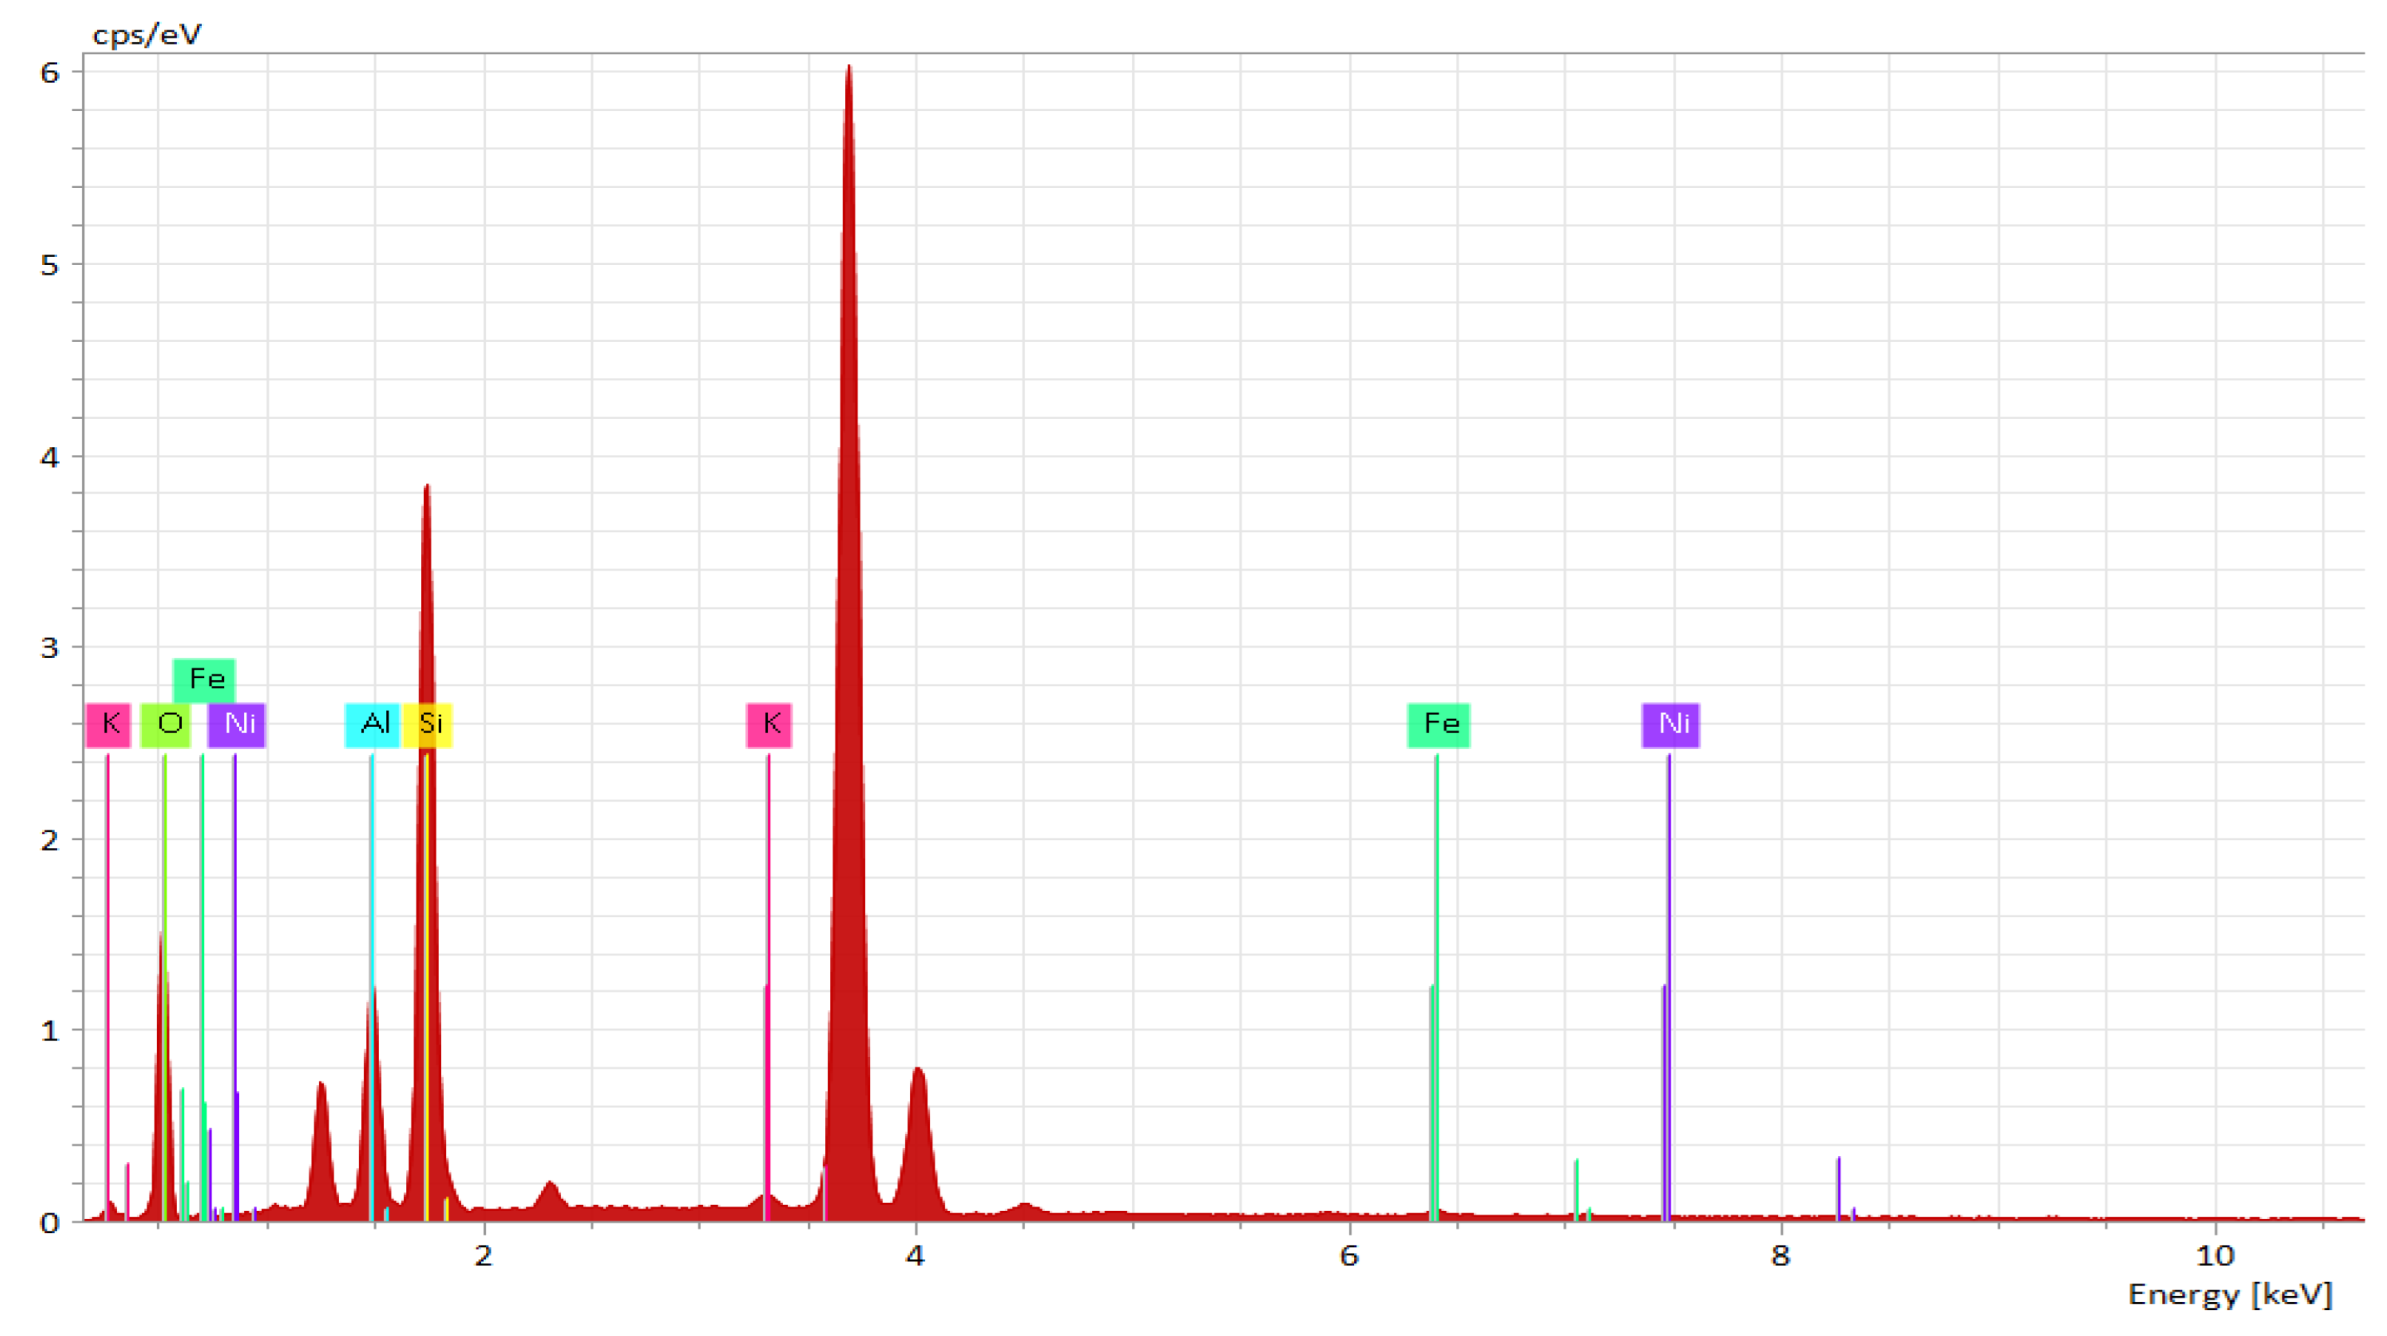Viewport: 2387px width, 1336px height.
Task: Click the K label near 3.3 keV
Action: 769,724
